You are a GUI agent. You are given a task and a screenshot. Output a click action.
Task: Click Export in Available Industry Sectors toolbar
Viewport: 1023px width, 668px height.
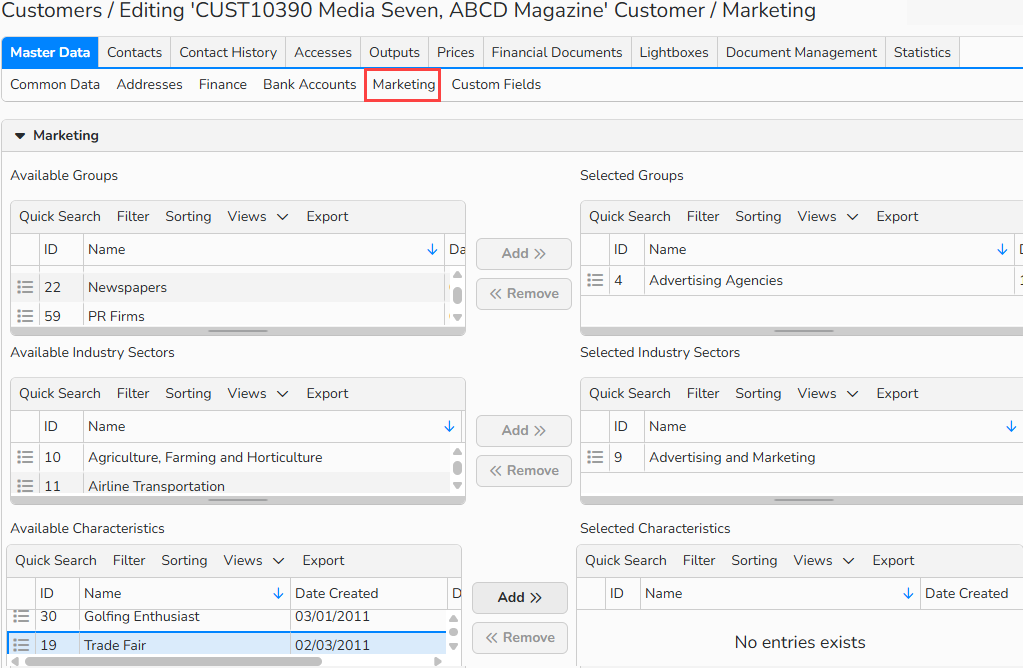coord(328,393)
